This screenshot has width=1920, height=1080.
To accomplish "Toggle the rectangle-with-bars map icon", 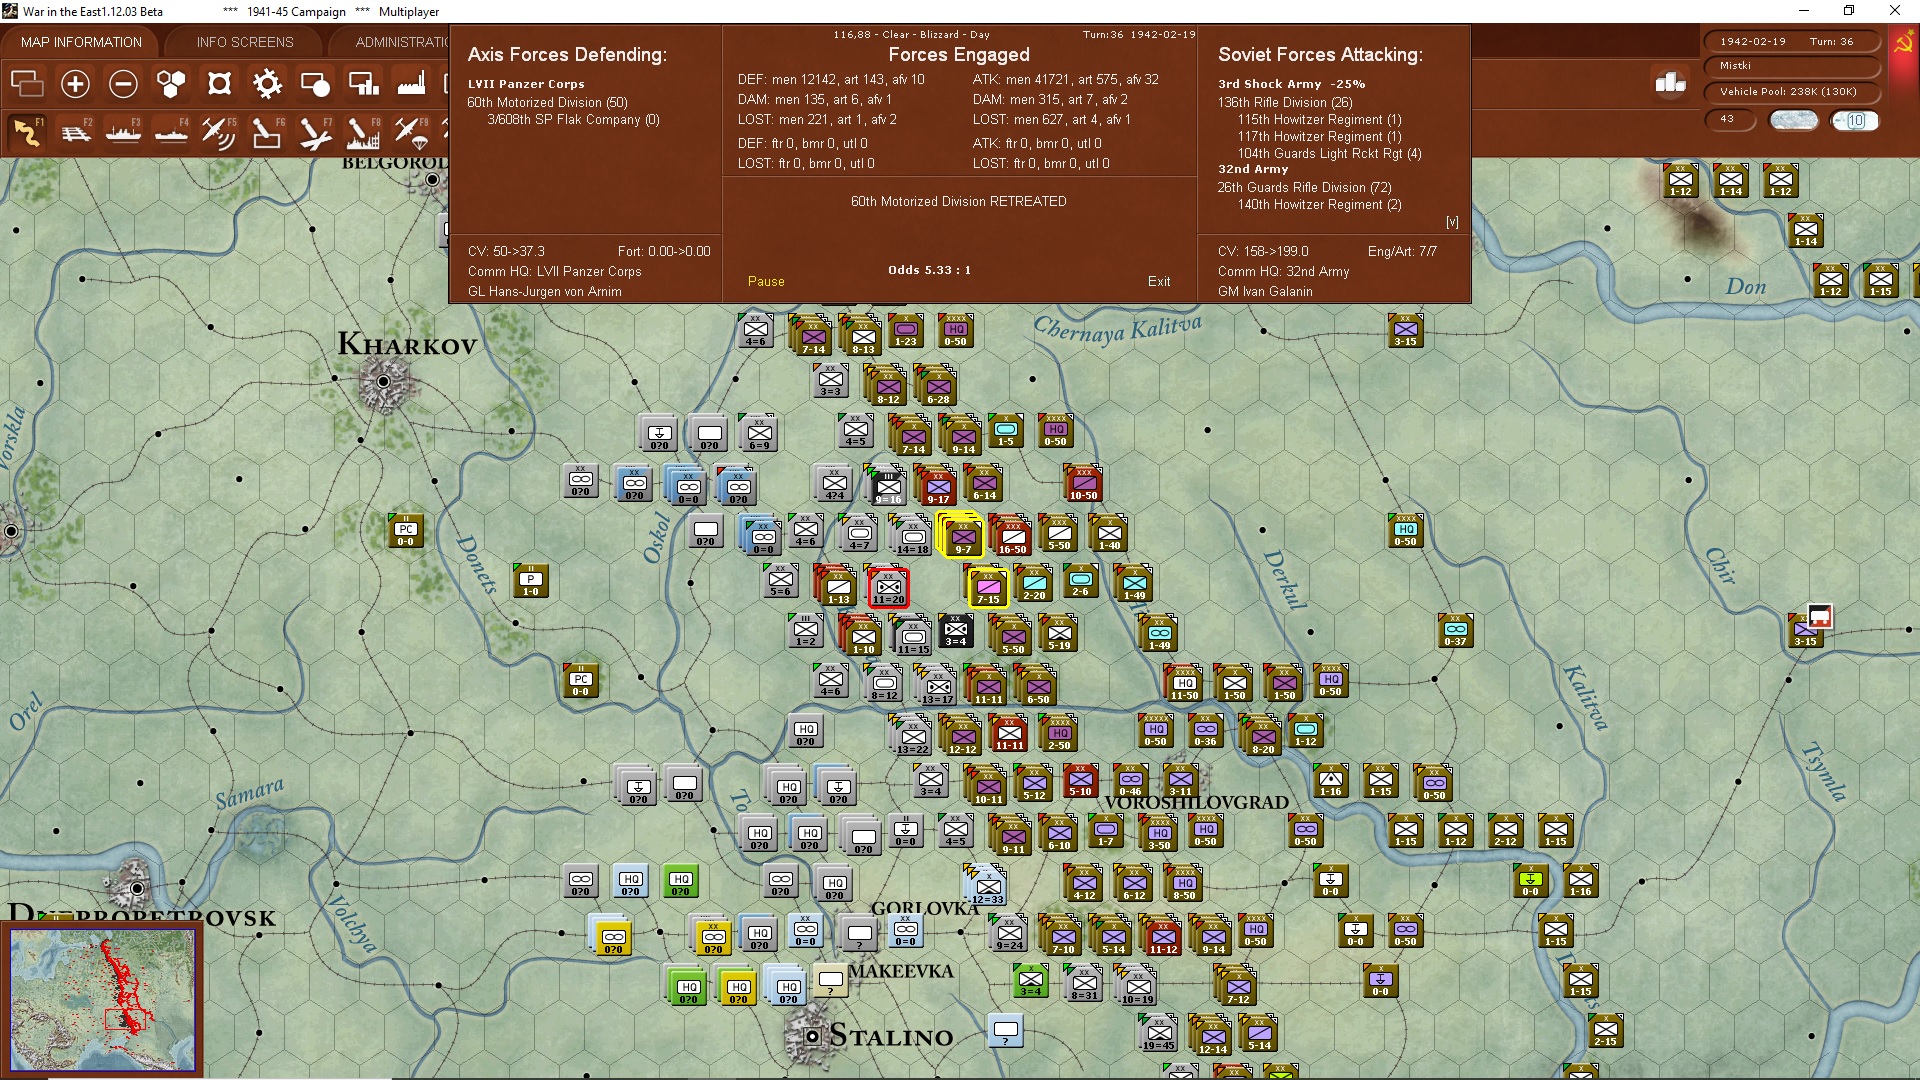I will [363, 84].
